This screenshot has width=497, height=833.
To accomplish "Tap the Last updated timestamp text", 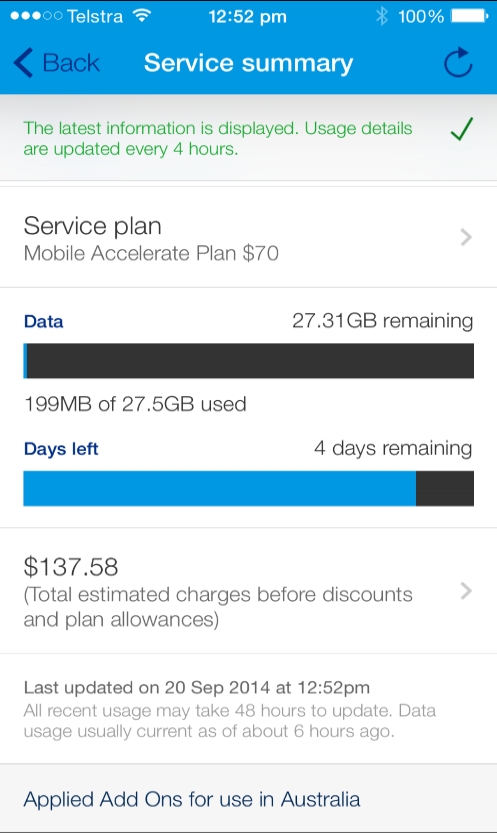I will coord(196,687).
